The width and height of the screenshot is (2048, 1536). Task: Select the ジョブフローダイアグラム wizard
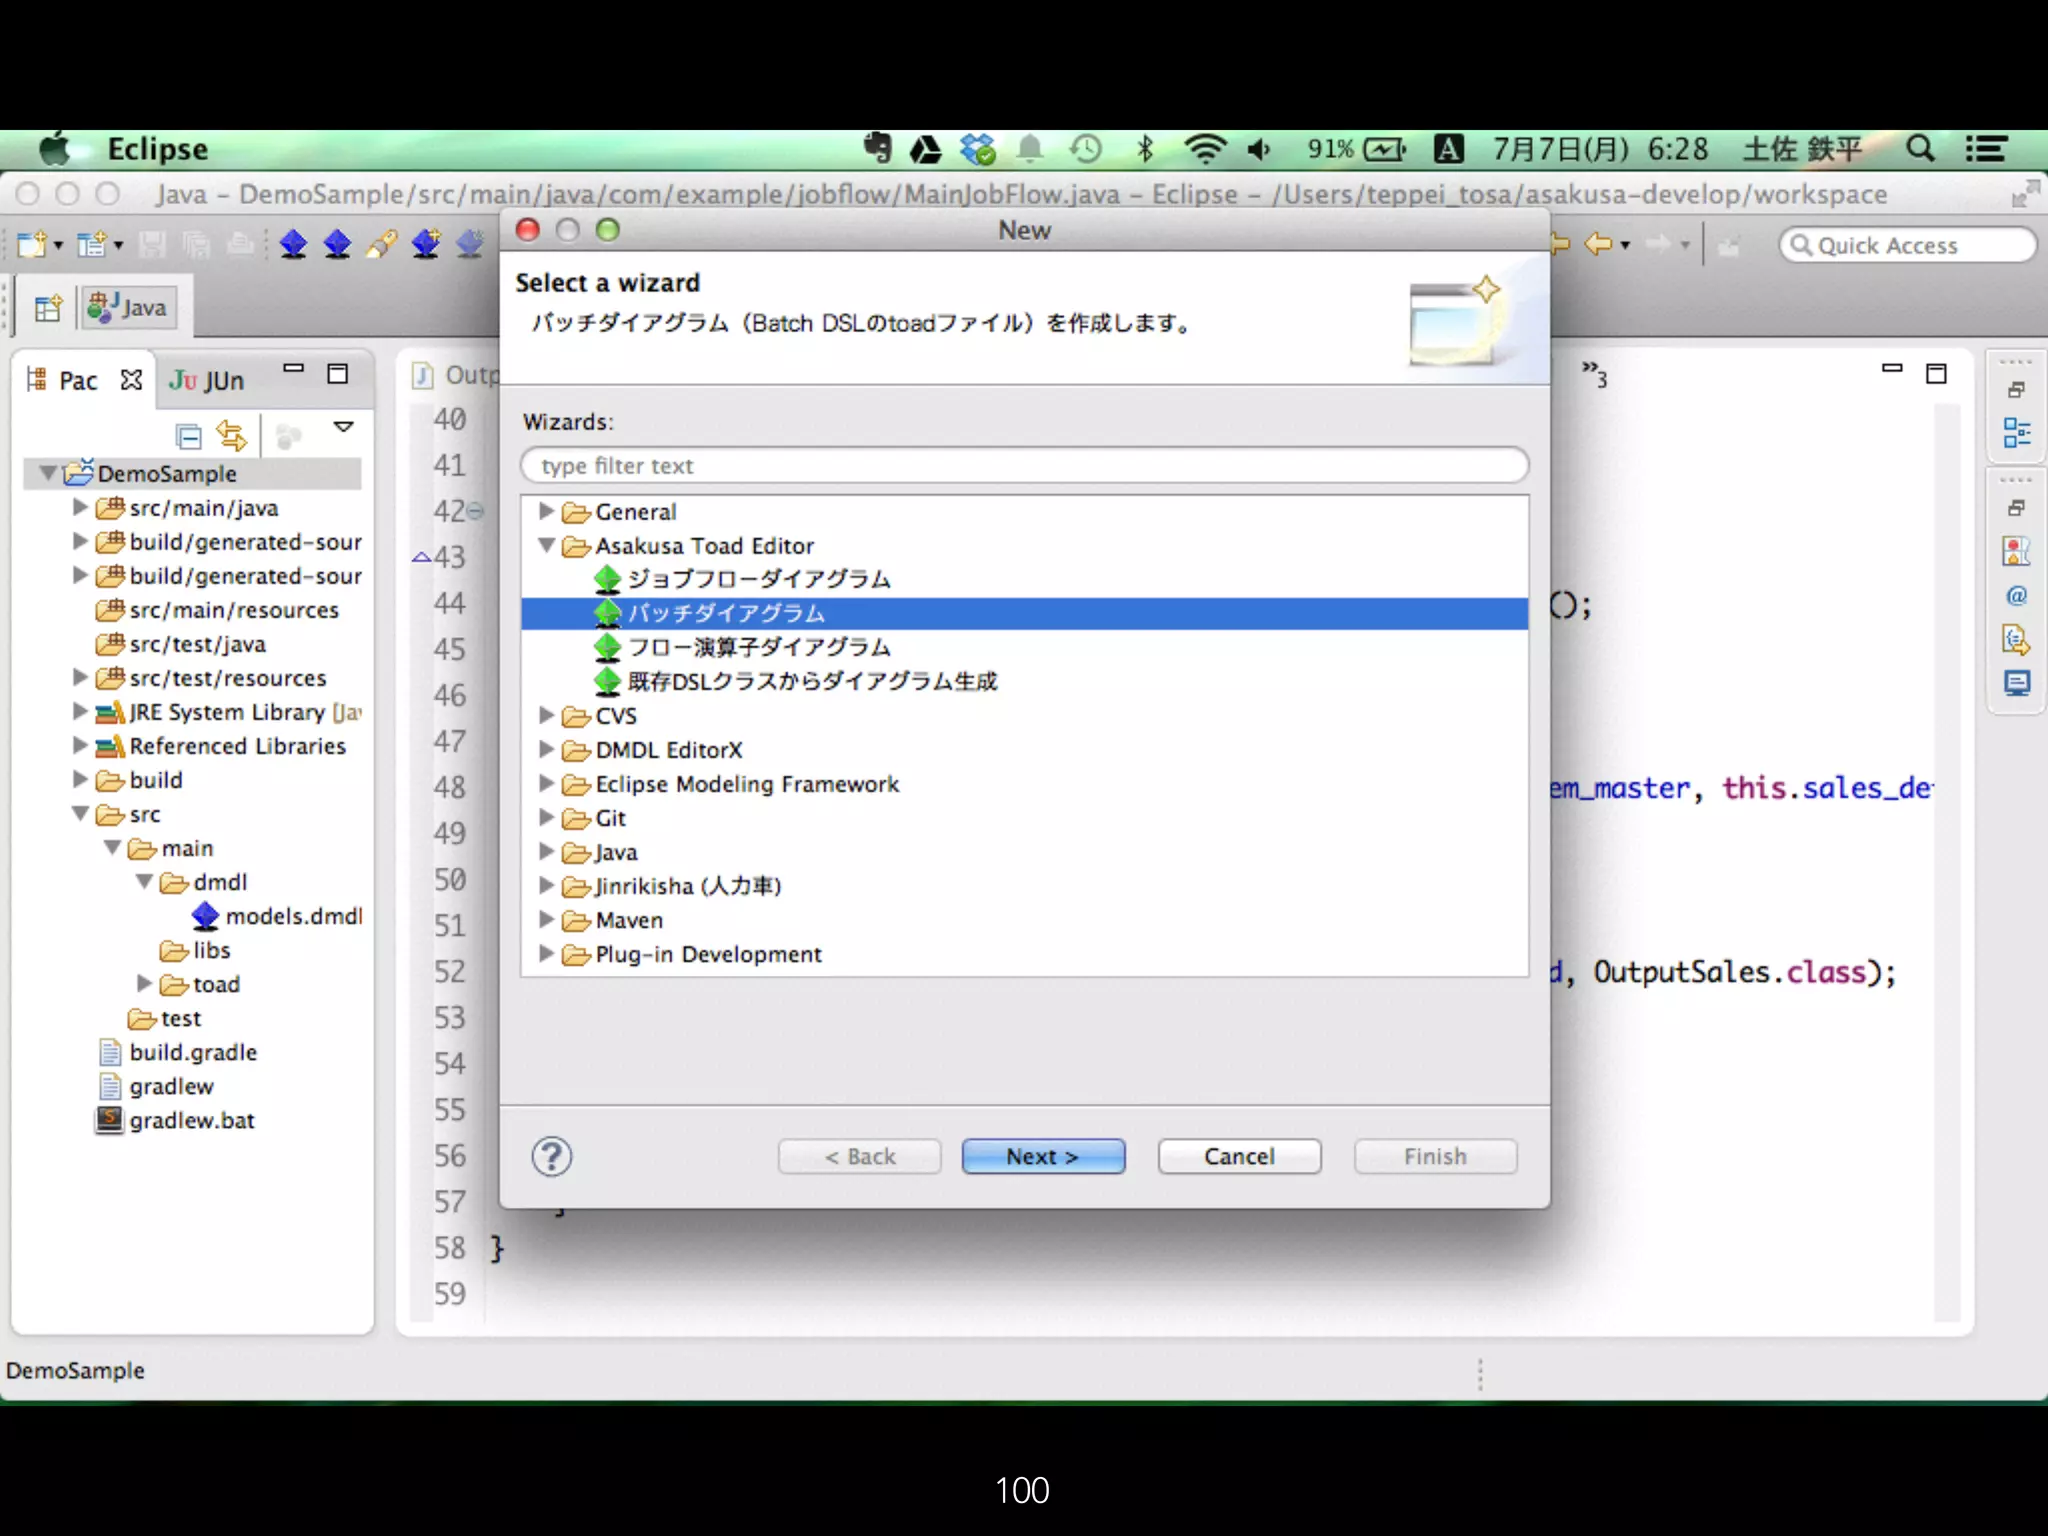tap(758, 579)
